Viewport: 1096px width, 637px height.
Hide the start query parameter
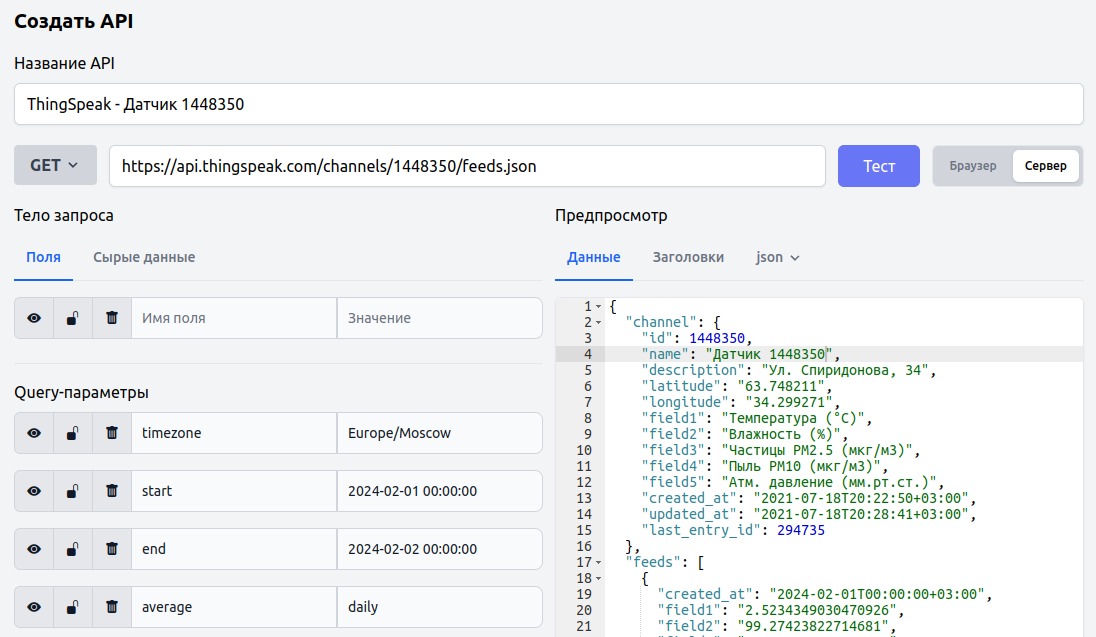coord(34,491)
